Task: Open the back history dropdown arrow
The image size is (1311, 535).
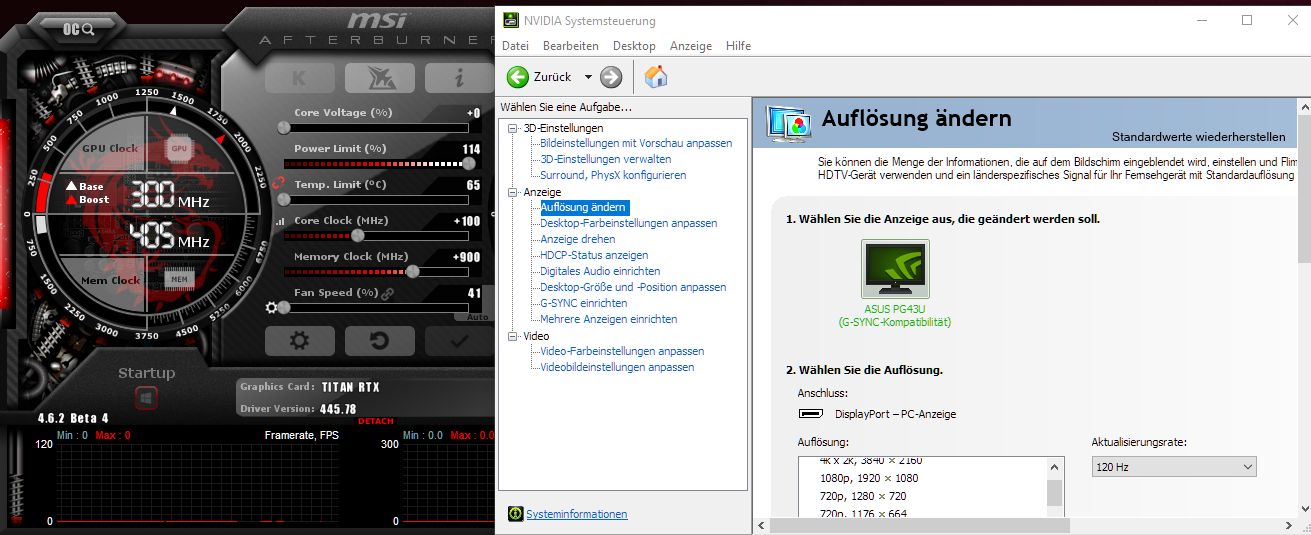Action: tap(588, 77)
